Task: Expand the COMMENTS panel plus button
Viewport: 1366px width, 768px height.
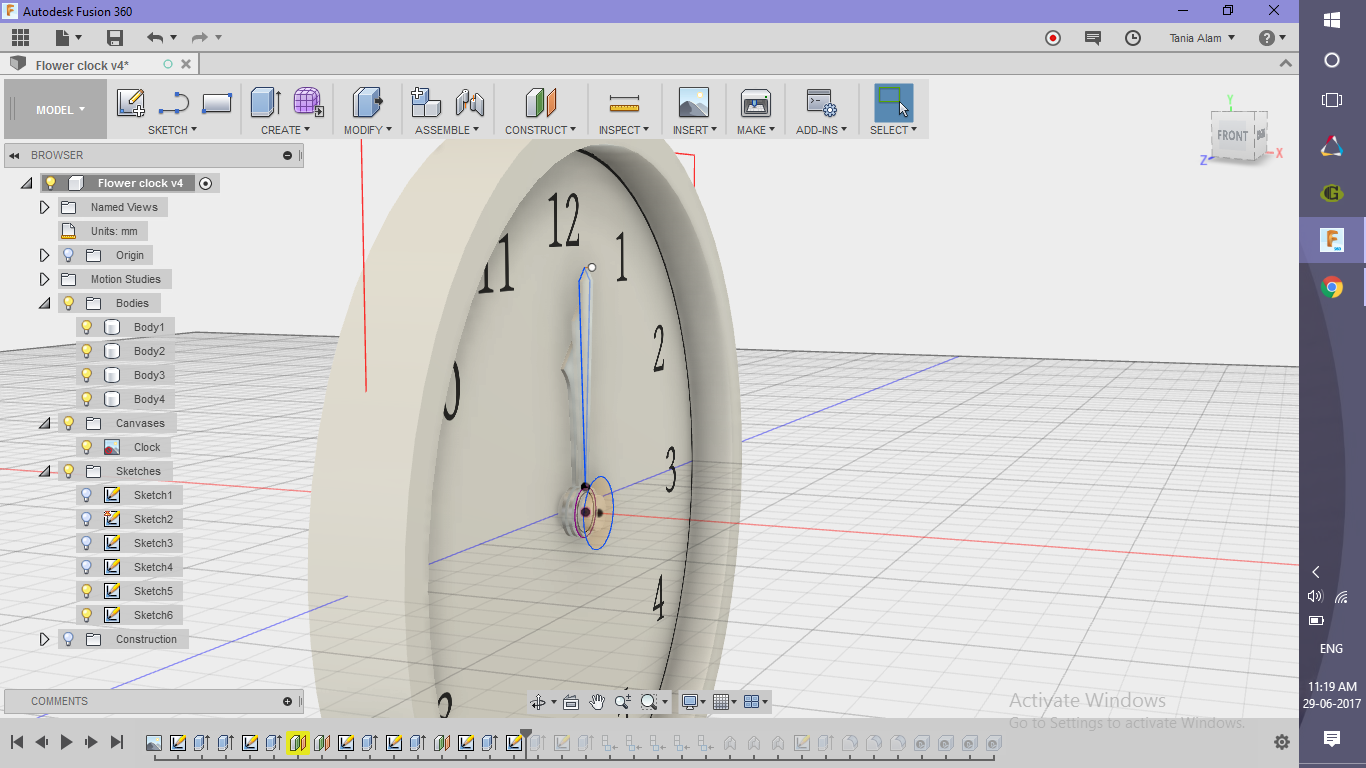Action: point(287,701)
